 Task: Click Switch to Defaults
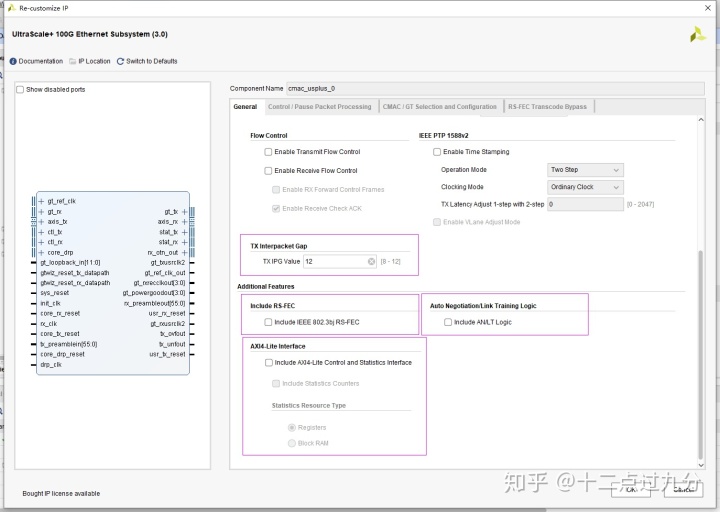(152, 61)
